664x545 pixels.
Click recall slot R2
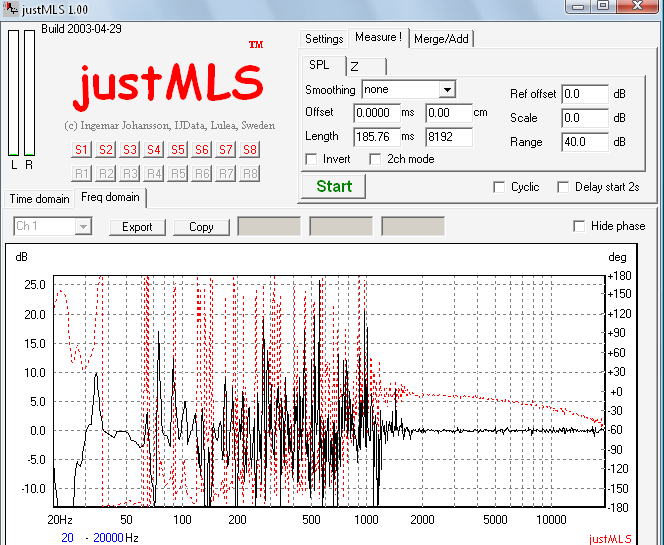point(105,174)
